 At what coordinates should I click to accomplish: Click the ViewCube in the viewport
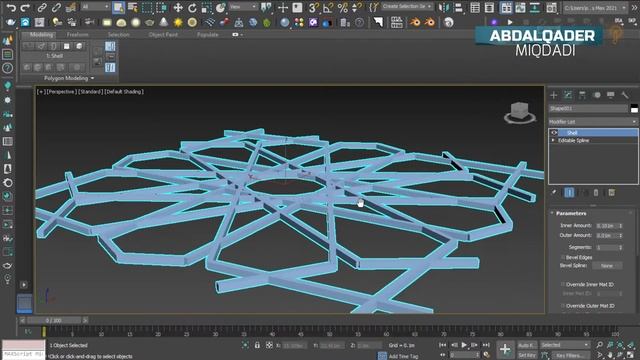pos(520,112)
